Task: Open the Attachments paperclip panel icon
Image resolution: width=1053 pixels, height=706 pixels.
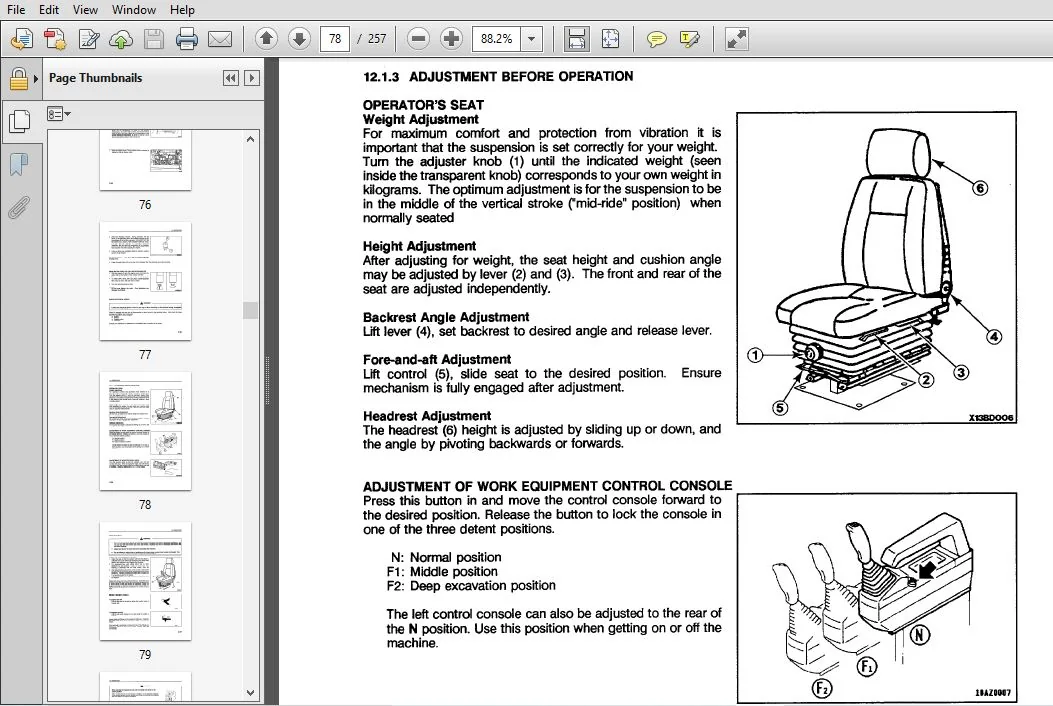Action: 19,208
